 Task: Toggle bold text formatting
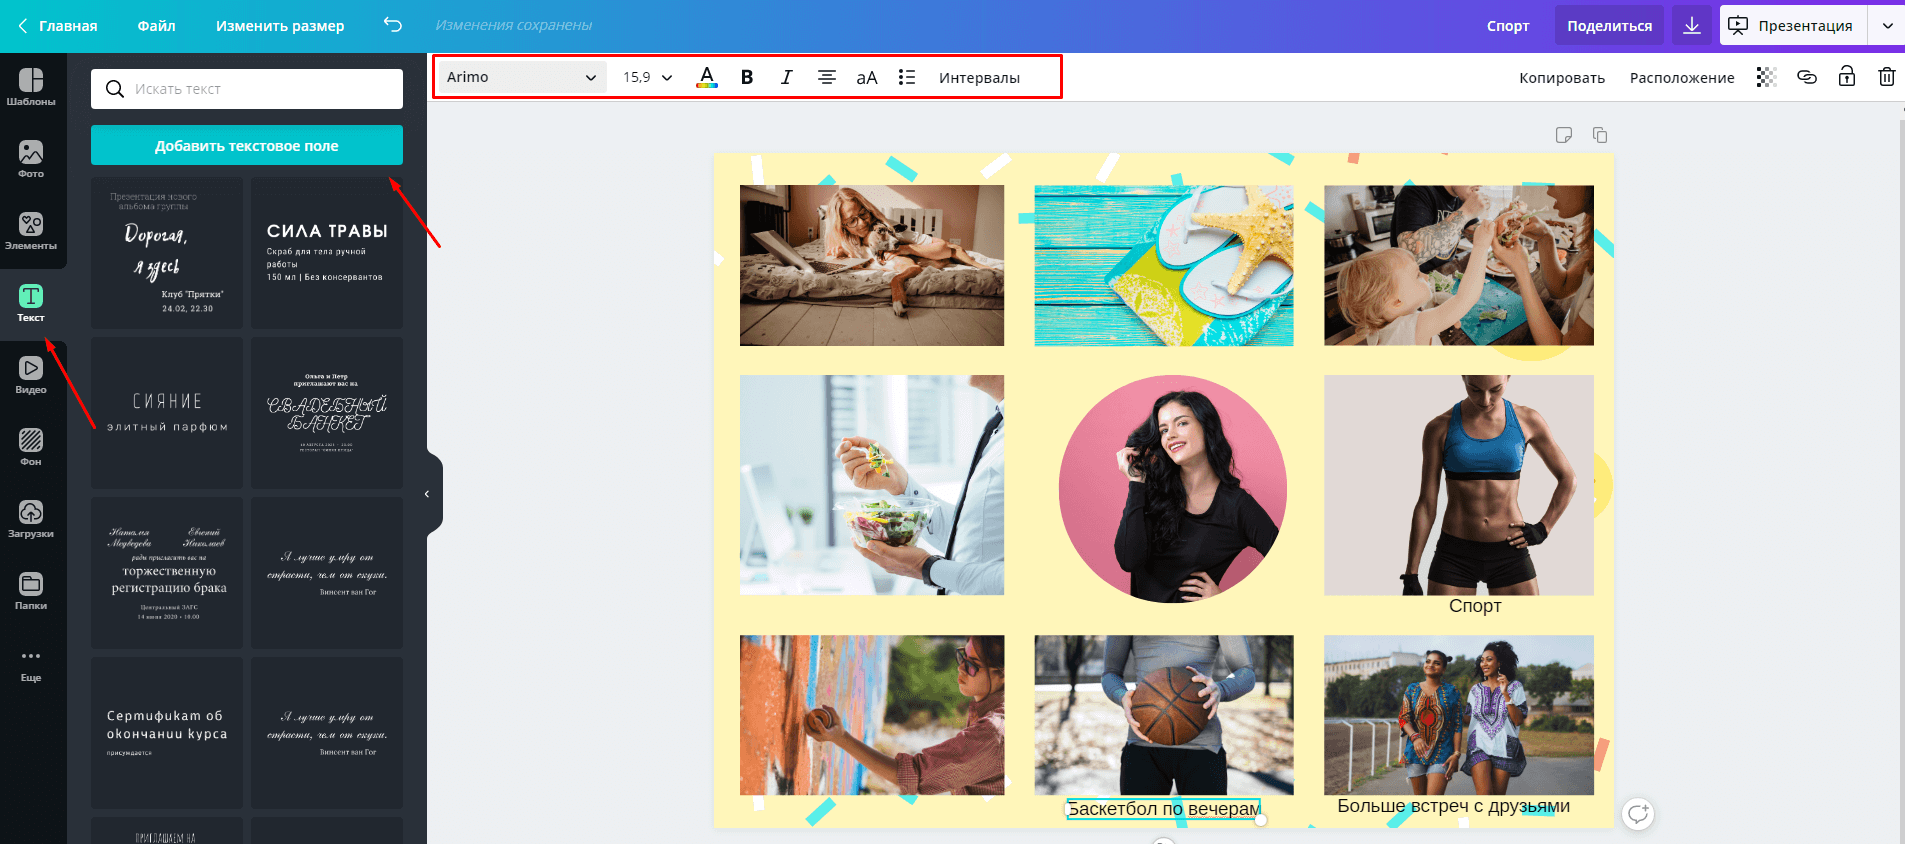click(x=746, y=77)
